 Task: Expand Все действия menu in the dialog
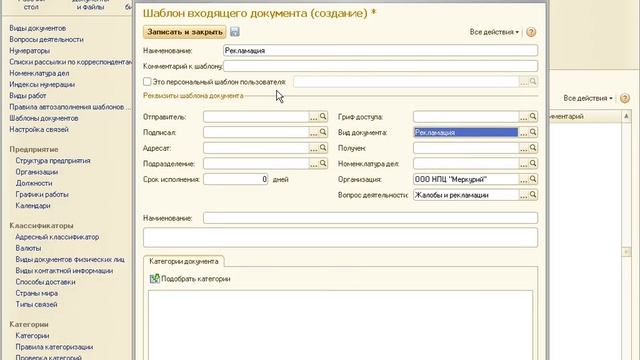tap(494, 32)
